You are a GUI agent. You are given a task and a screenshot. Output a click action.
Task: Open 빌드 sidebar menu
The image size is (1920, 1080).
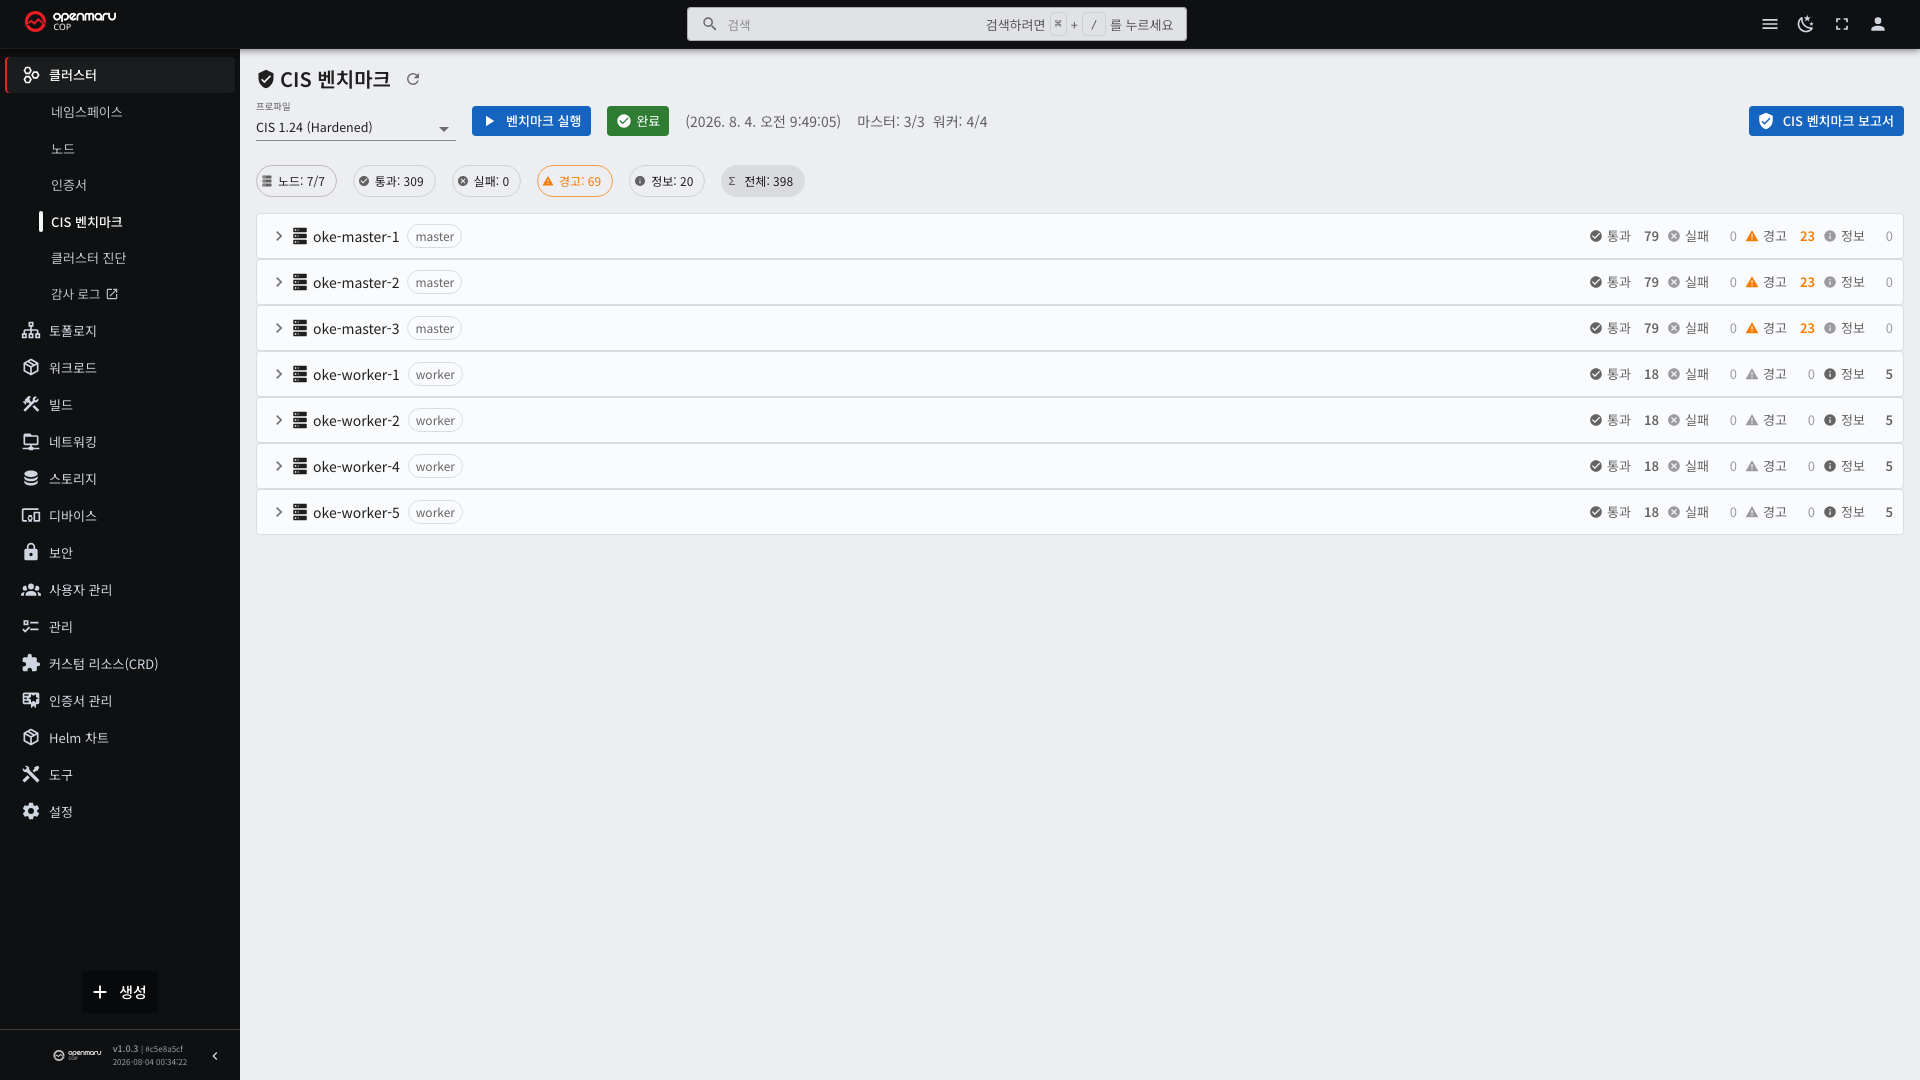pyautogui.click(x=120, y=405)
